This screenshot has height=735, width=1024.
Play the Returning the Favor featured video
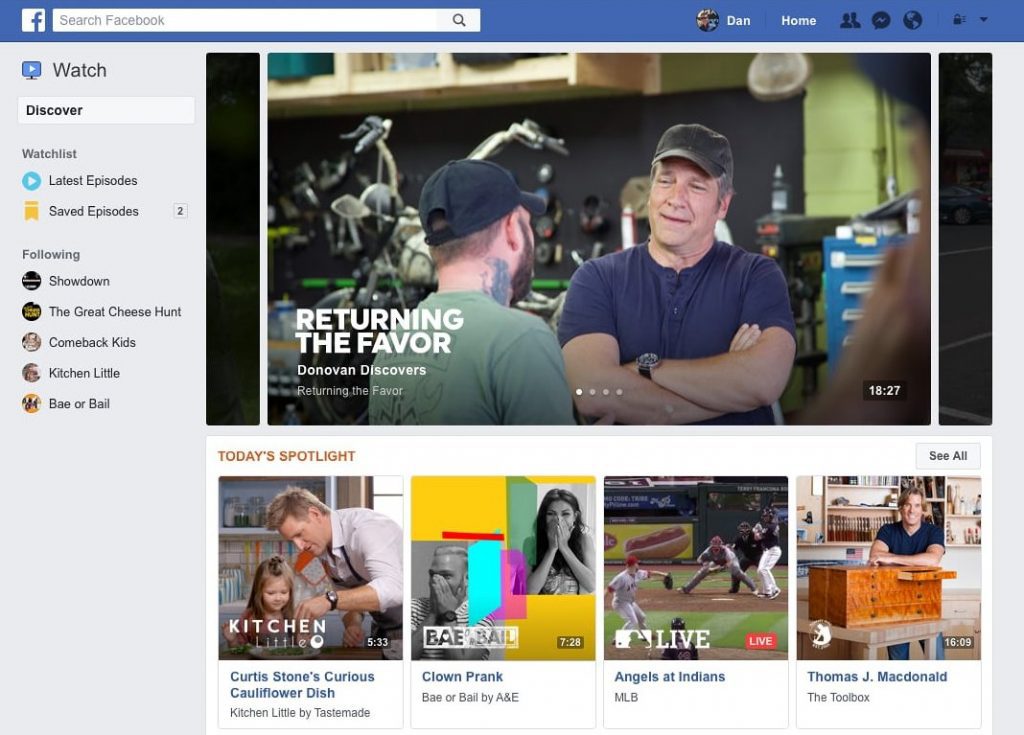point(597,238)
